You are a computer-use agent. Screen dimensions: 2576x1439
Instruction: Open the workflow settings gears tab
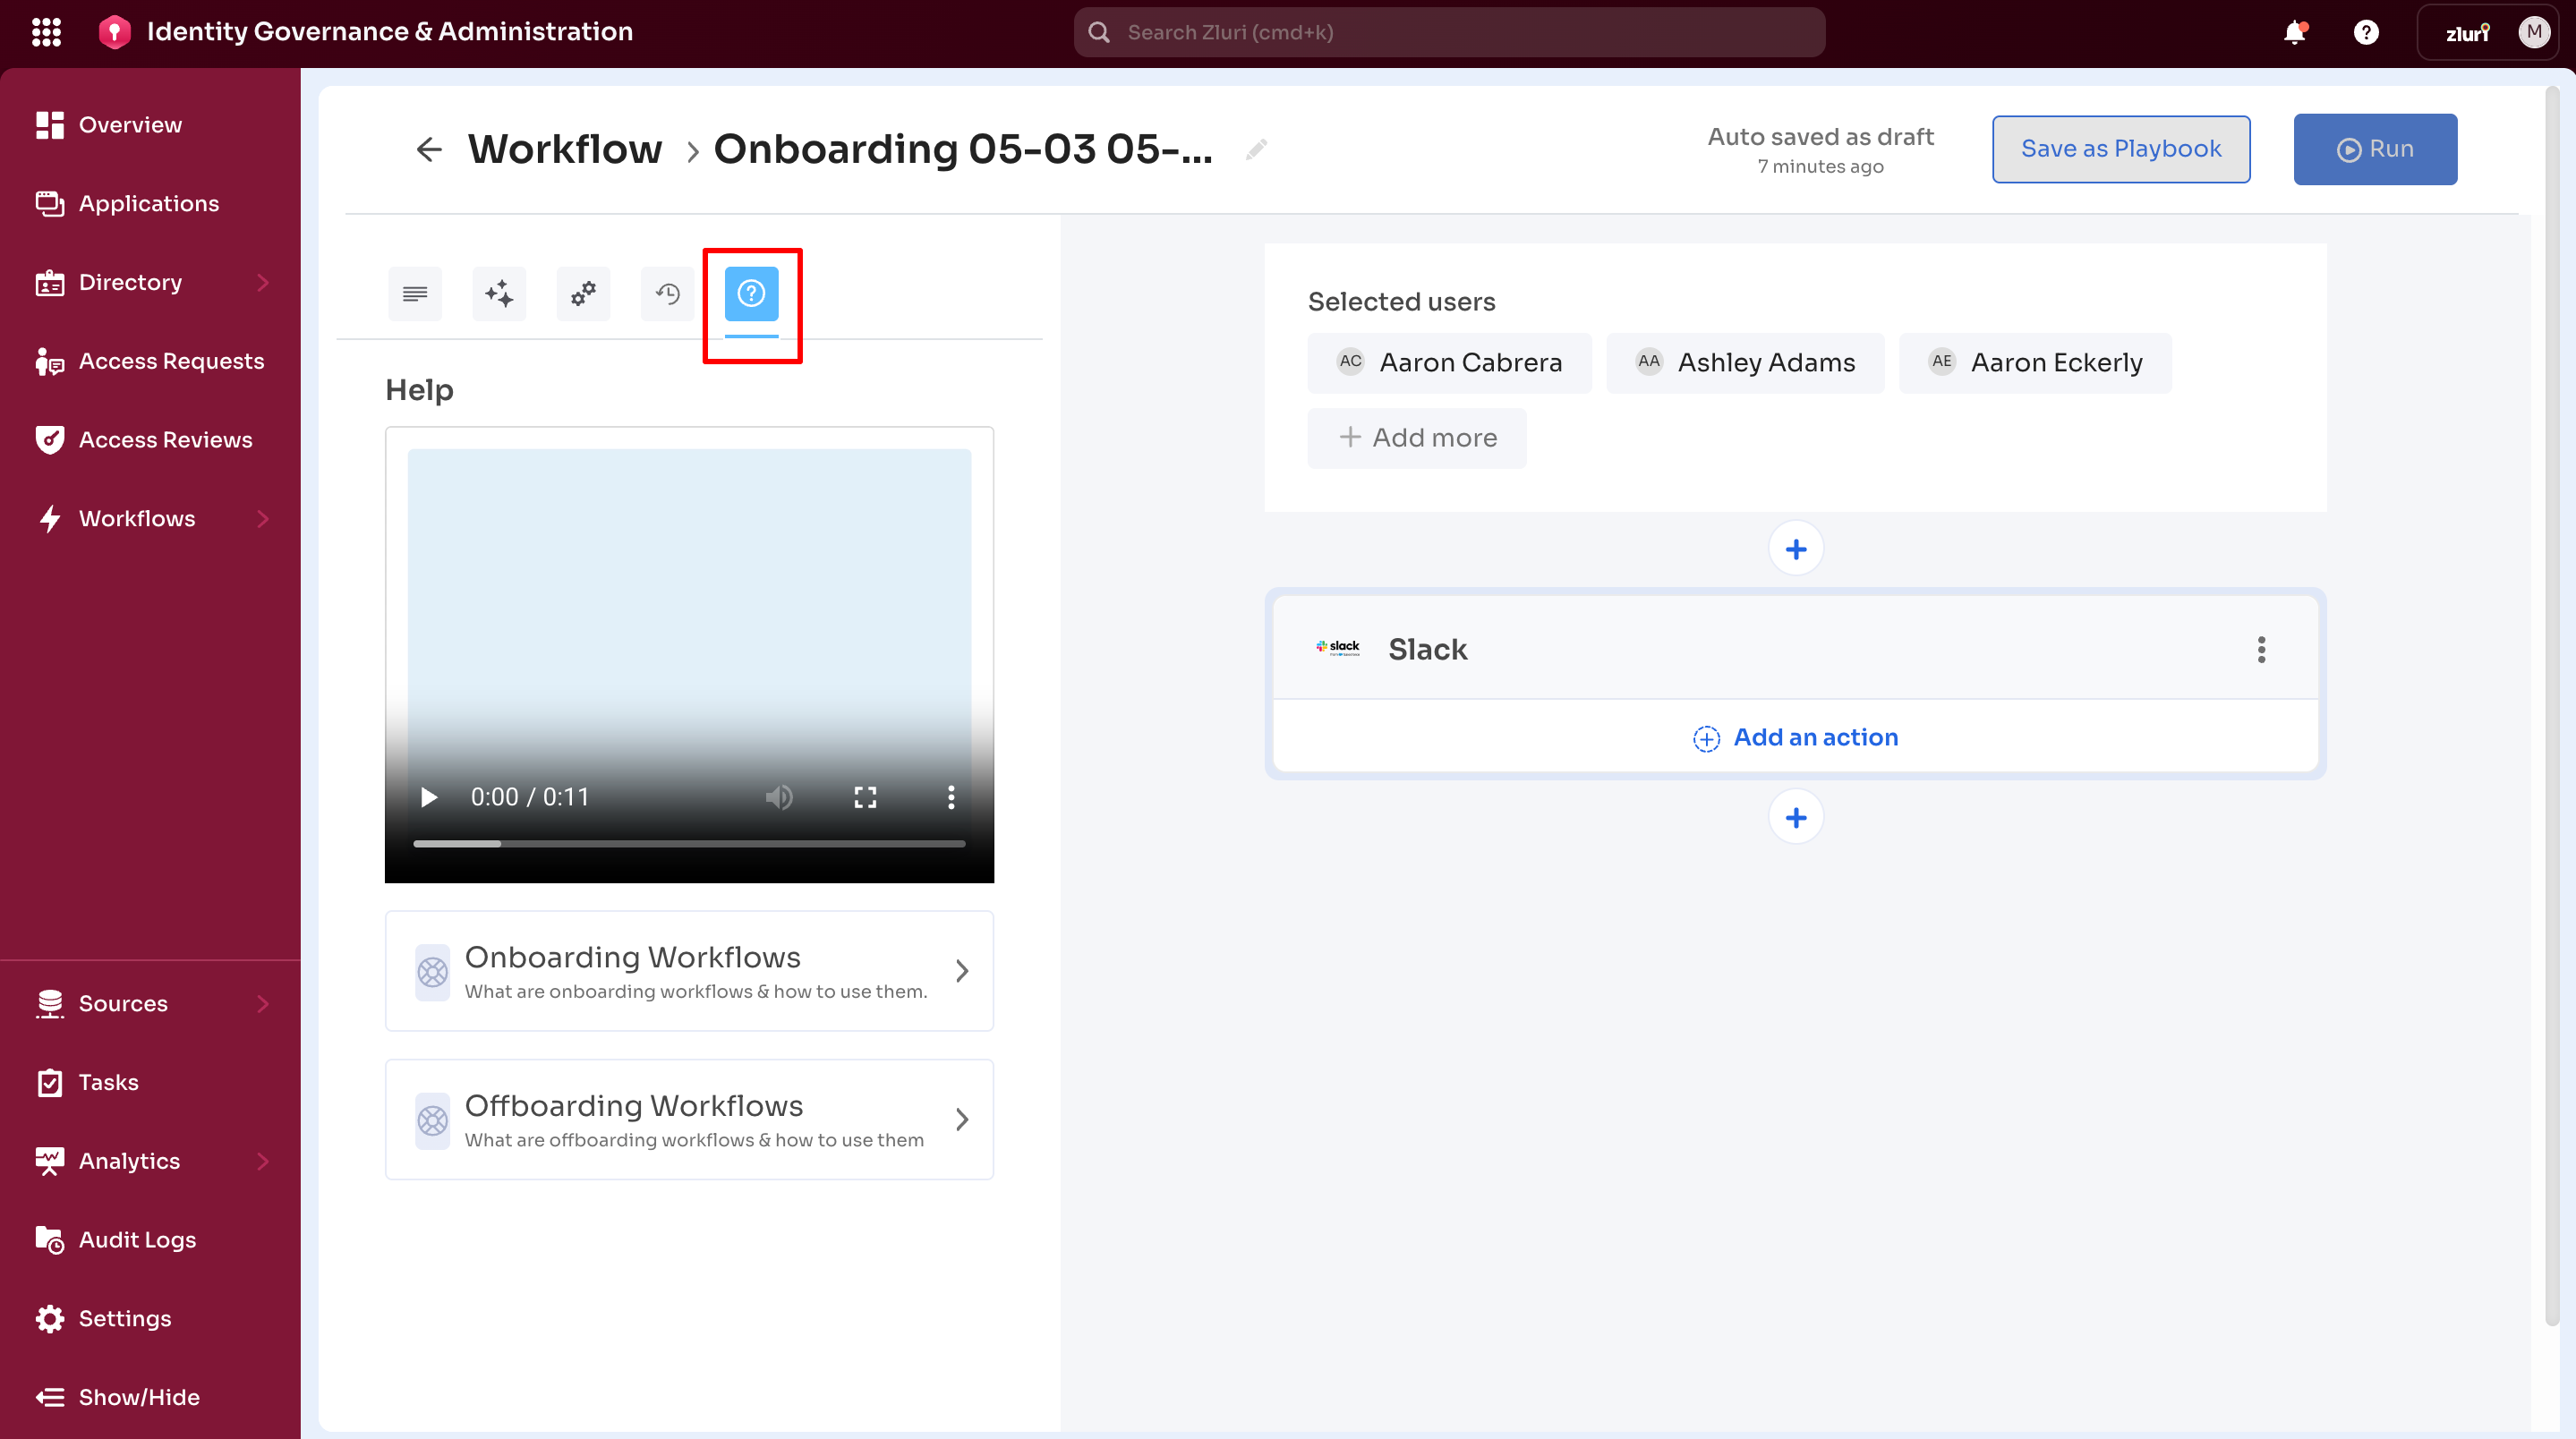point(583,294)
